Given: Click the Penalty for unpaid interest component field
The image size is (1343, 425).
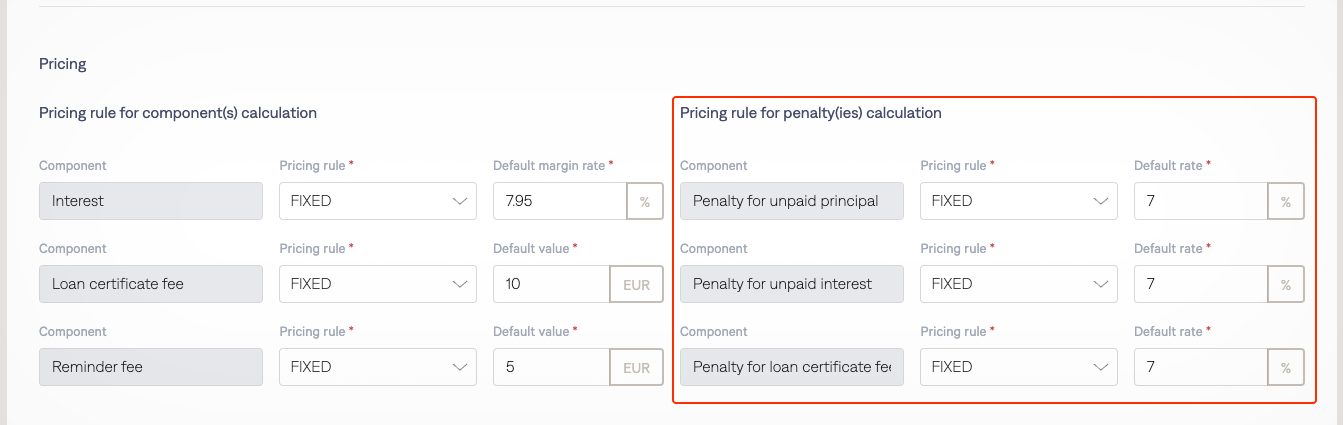Looking at the screenshot, I should click(791, 284).
